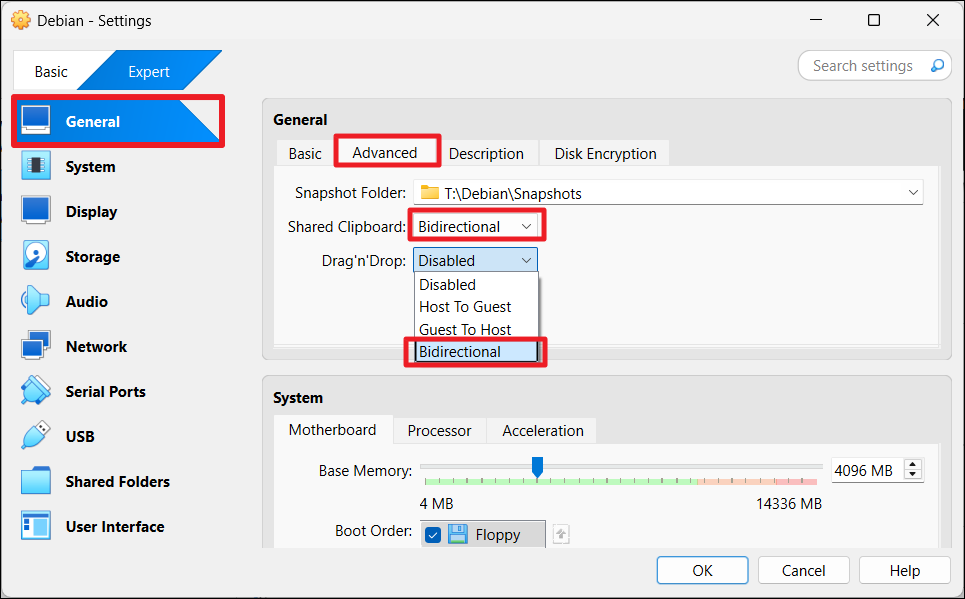
Task: Open the Motherboard tab
Action: click(x=332, y=429)
